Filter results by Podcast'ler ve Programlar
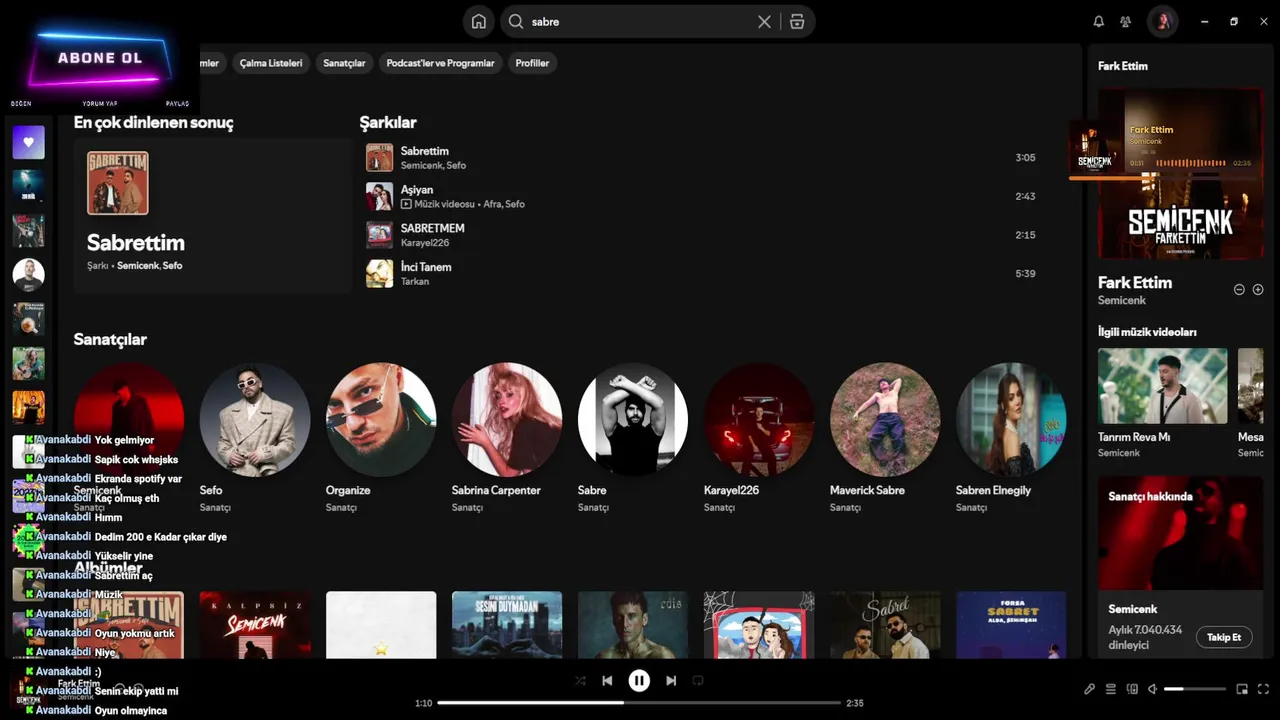Image resolution: width=1280 pixels, height=720 pixels. (440, 63)
